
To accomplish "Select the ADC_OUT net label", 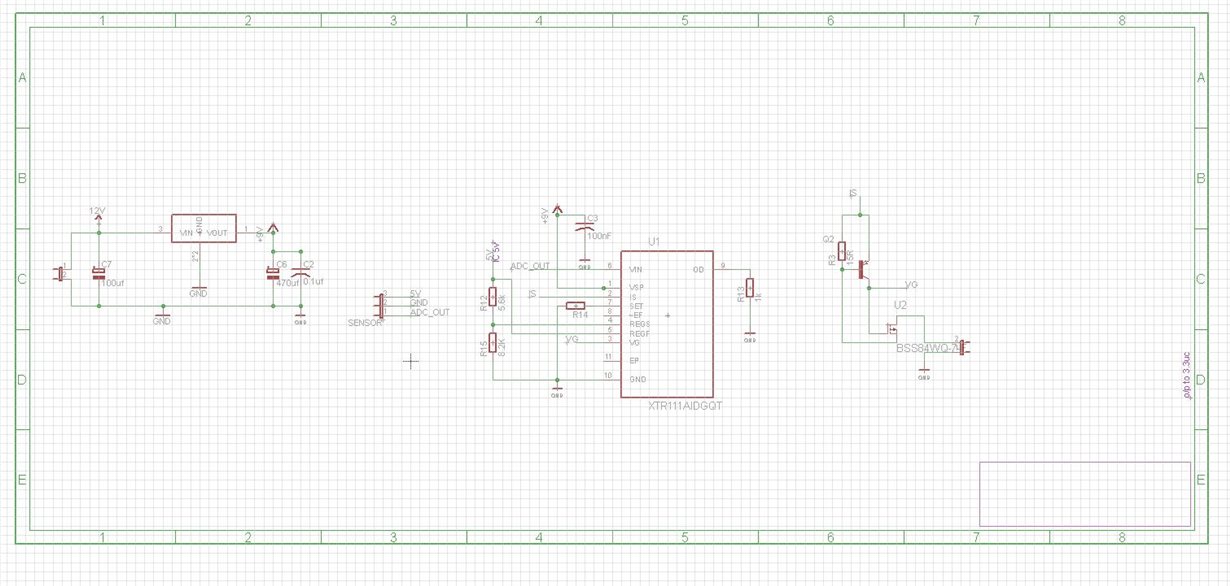I will tap(530, 266).
